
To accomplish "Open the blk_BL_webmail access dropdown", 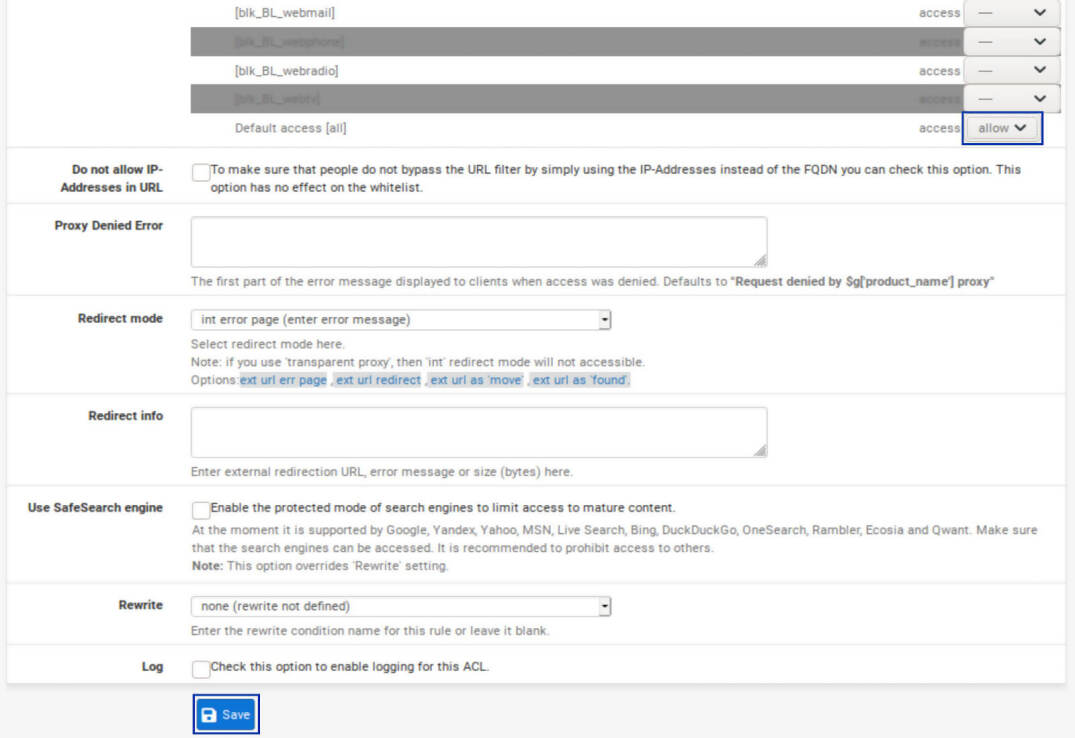I will [x=1012, y=12].
